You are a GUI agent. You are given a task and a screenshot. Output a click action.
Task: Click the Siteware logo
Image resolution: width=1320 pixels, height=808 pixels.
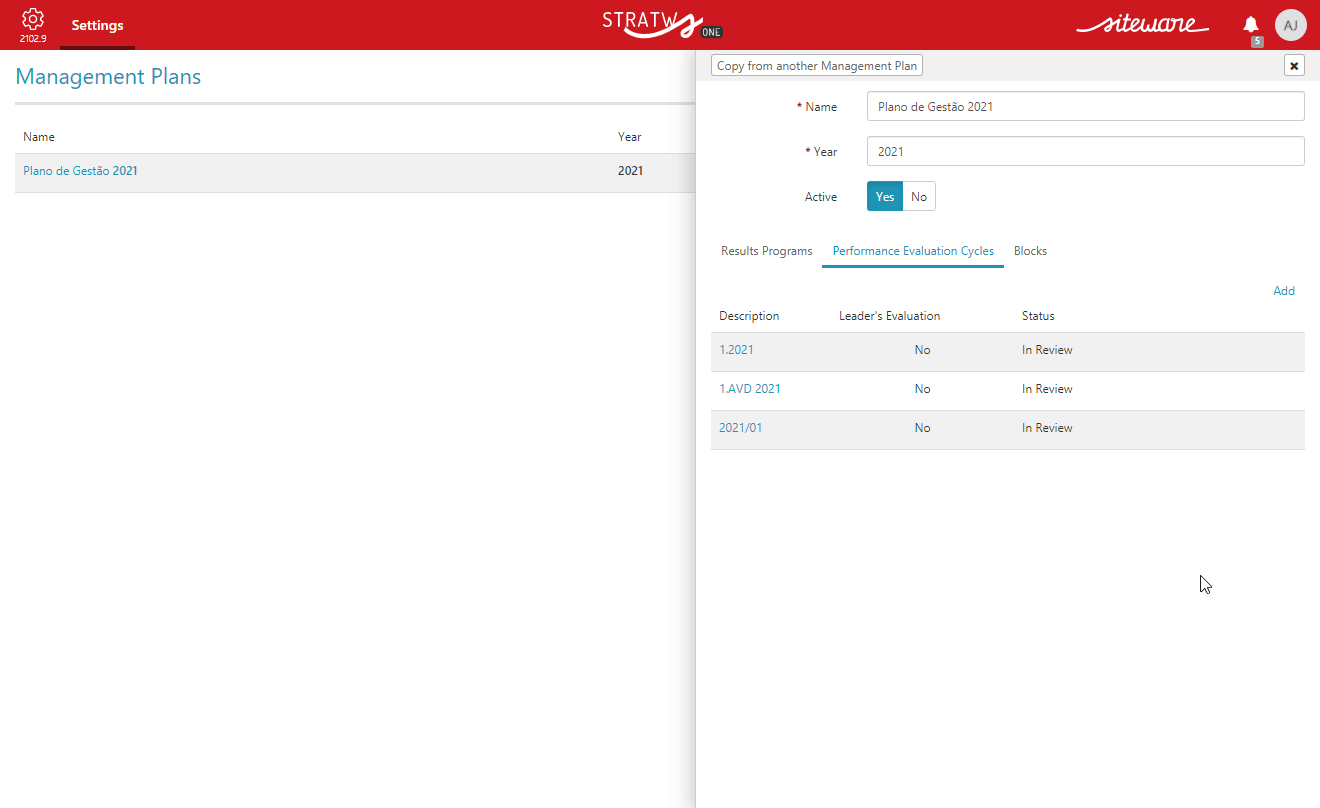[x=1142, y=25]
